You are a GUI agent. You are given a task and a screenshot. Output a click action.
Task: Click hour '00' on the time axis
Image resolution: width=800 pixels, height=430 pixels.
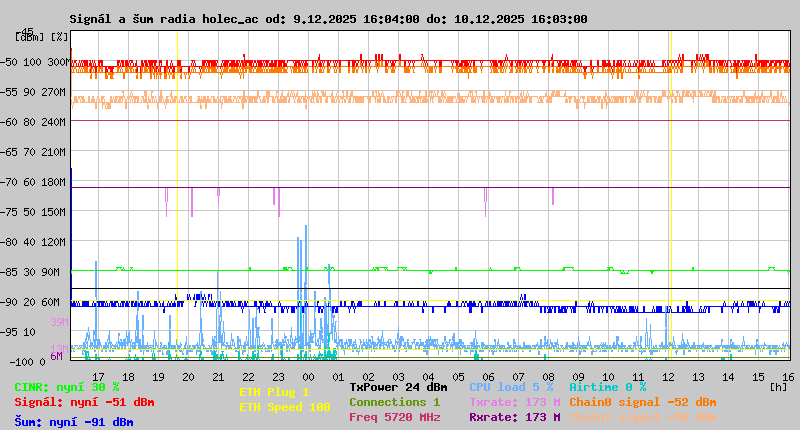308,377
